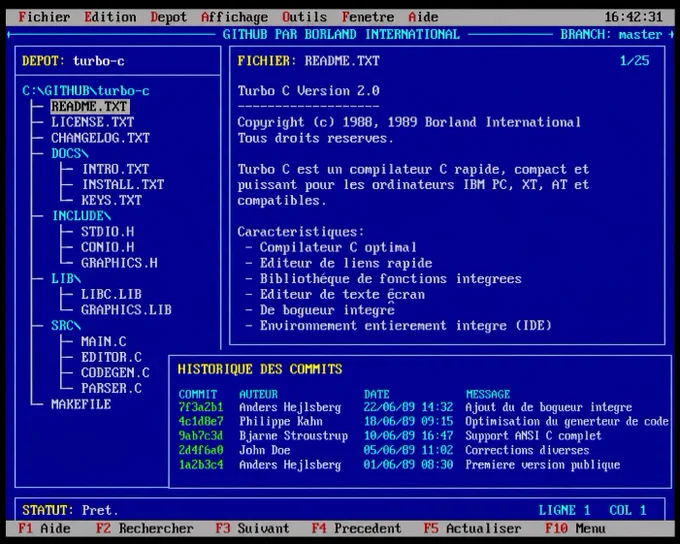
Task: Collapse the DOCS\ folder
Action: tap(70, 153)
